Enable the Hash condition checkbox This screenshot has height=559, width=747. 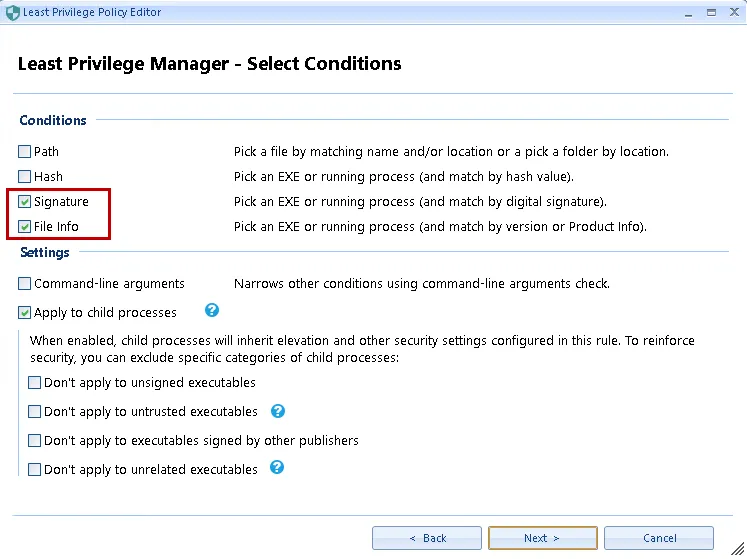(25, 177)
